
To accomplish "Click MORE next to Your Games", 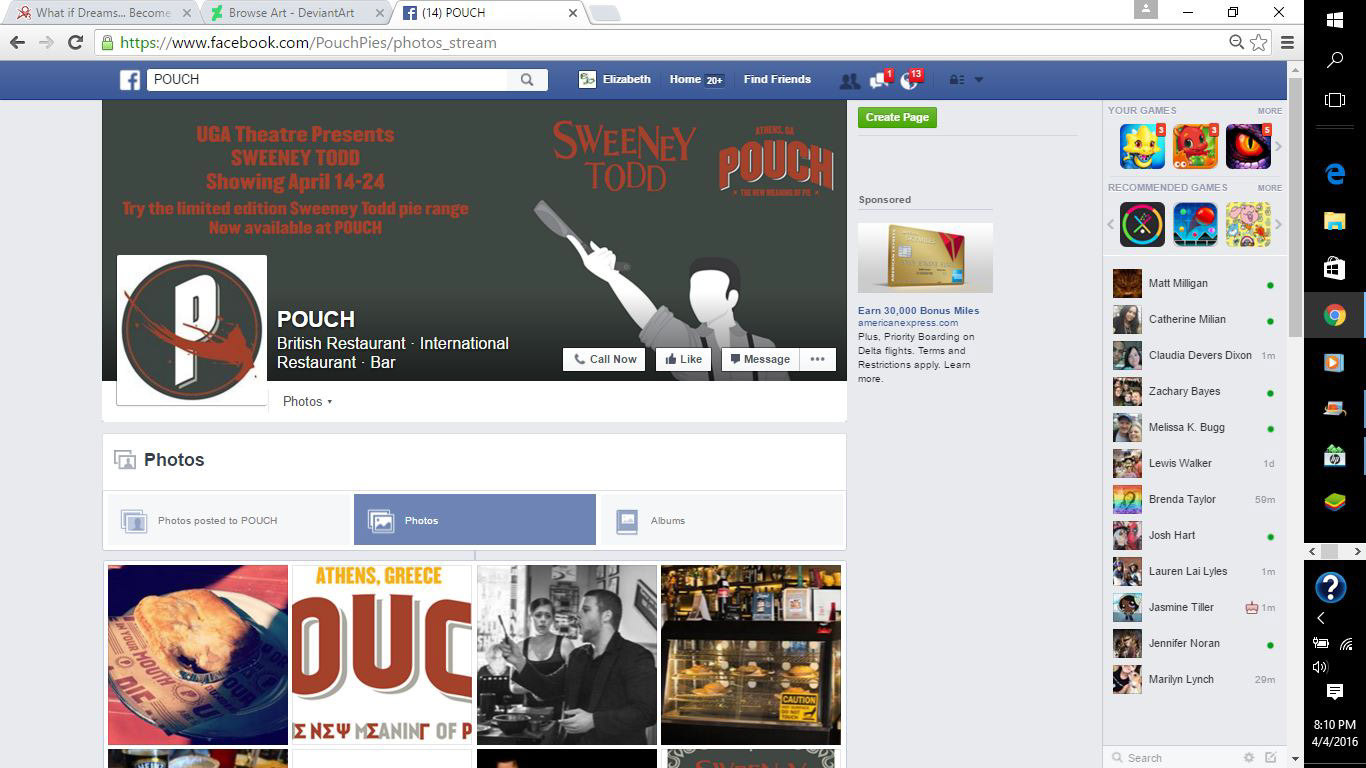I will tap(1269, 111).
